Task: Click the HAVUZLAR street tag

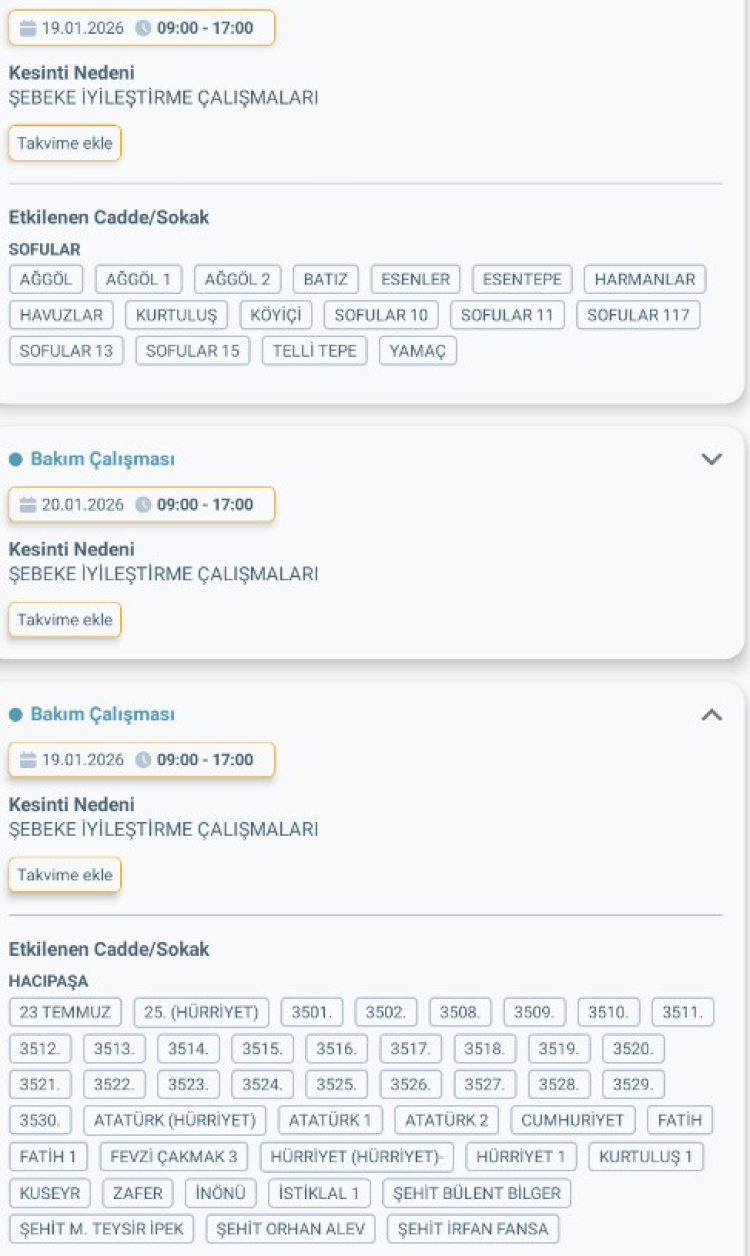Action: pyautogui.click(x=61, y=315)
